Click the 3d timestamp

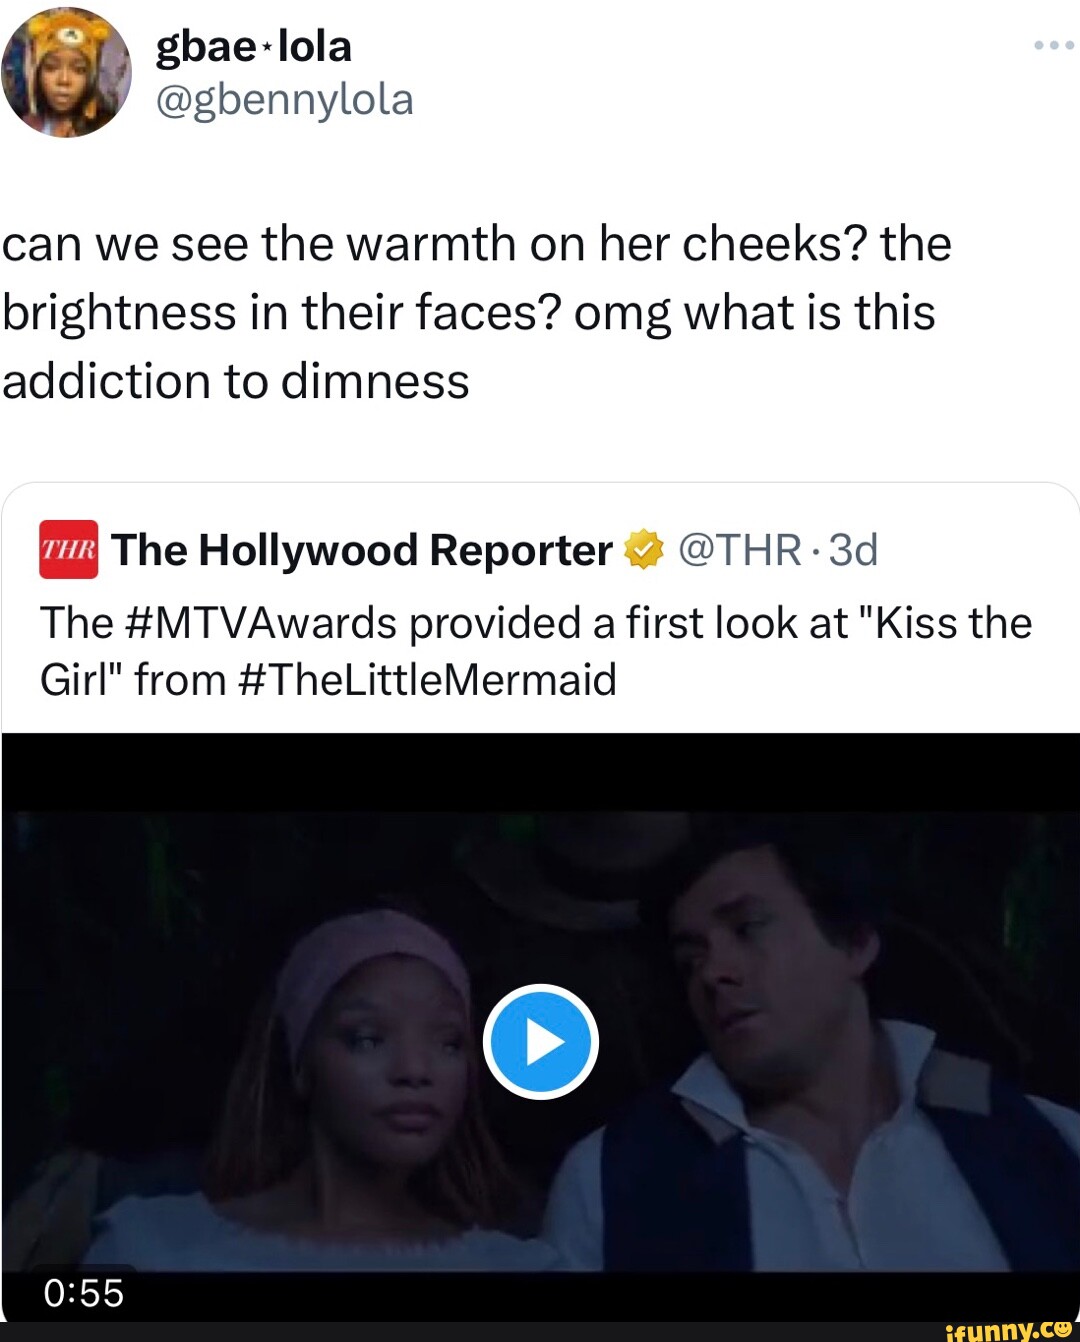click(853, 550)
